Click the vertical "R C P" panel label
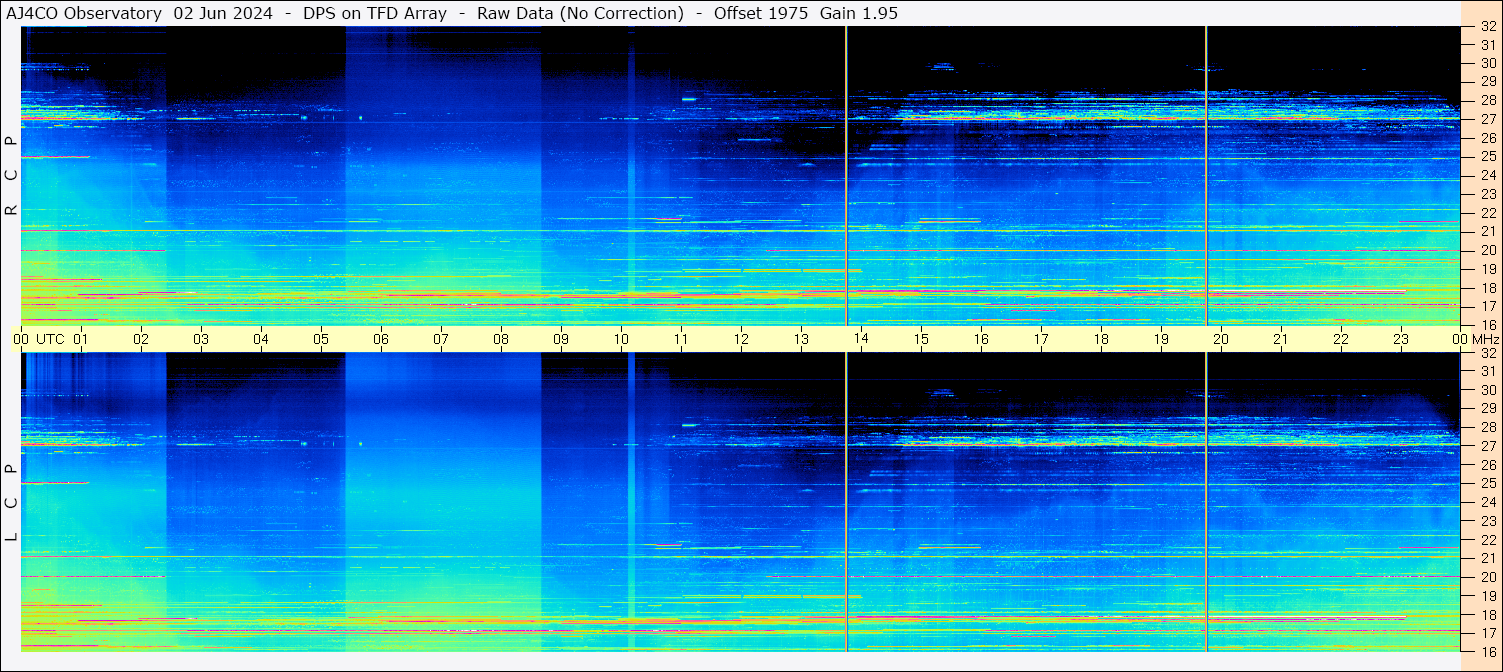The image size is (1503, 672). [12, 176]
